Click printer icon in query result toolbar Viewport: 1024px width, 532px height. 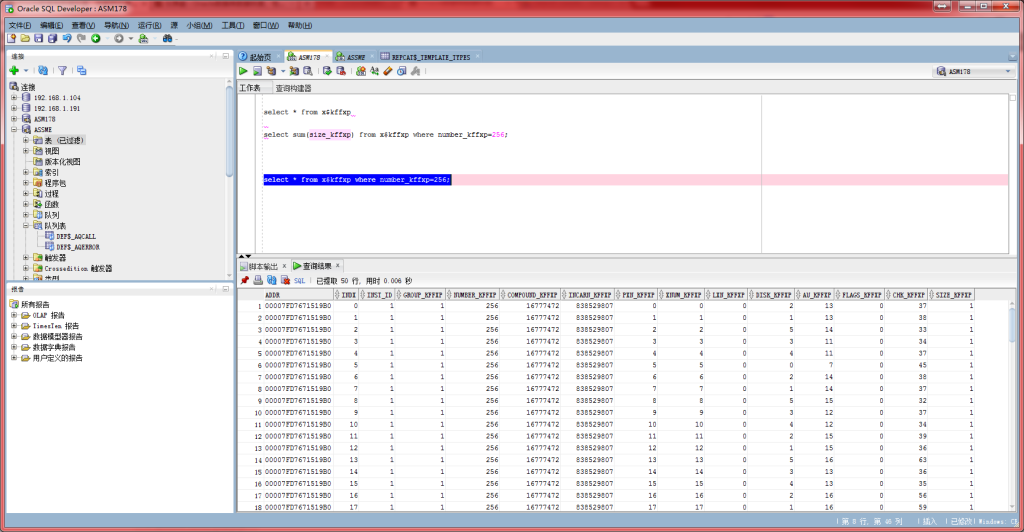click(x=258, y=281)
